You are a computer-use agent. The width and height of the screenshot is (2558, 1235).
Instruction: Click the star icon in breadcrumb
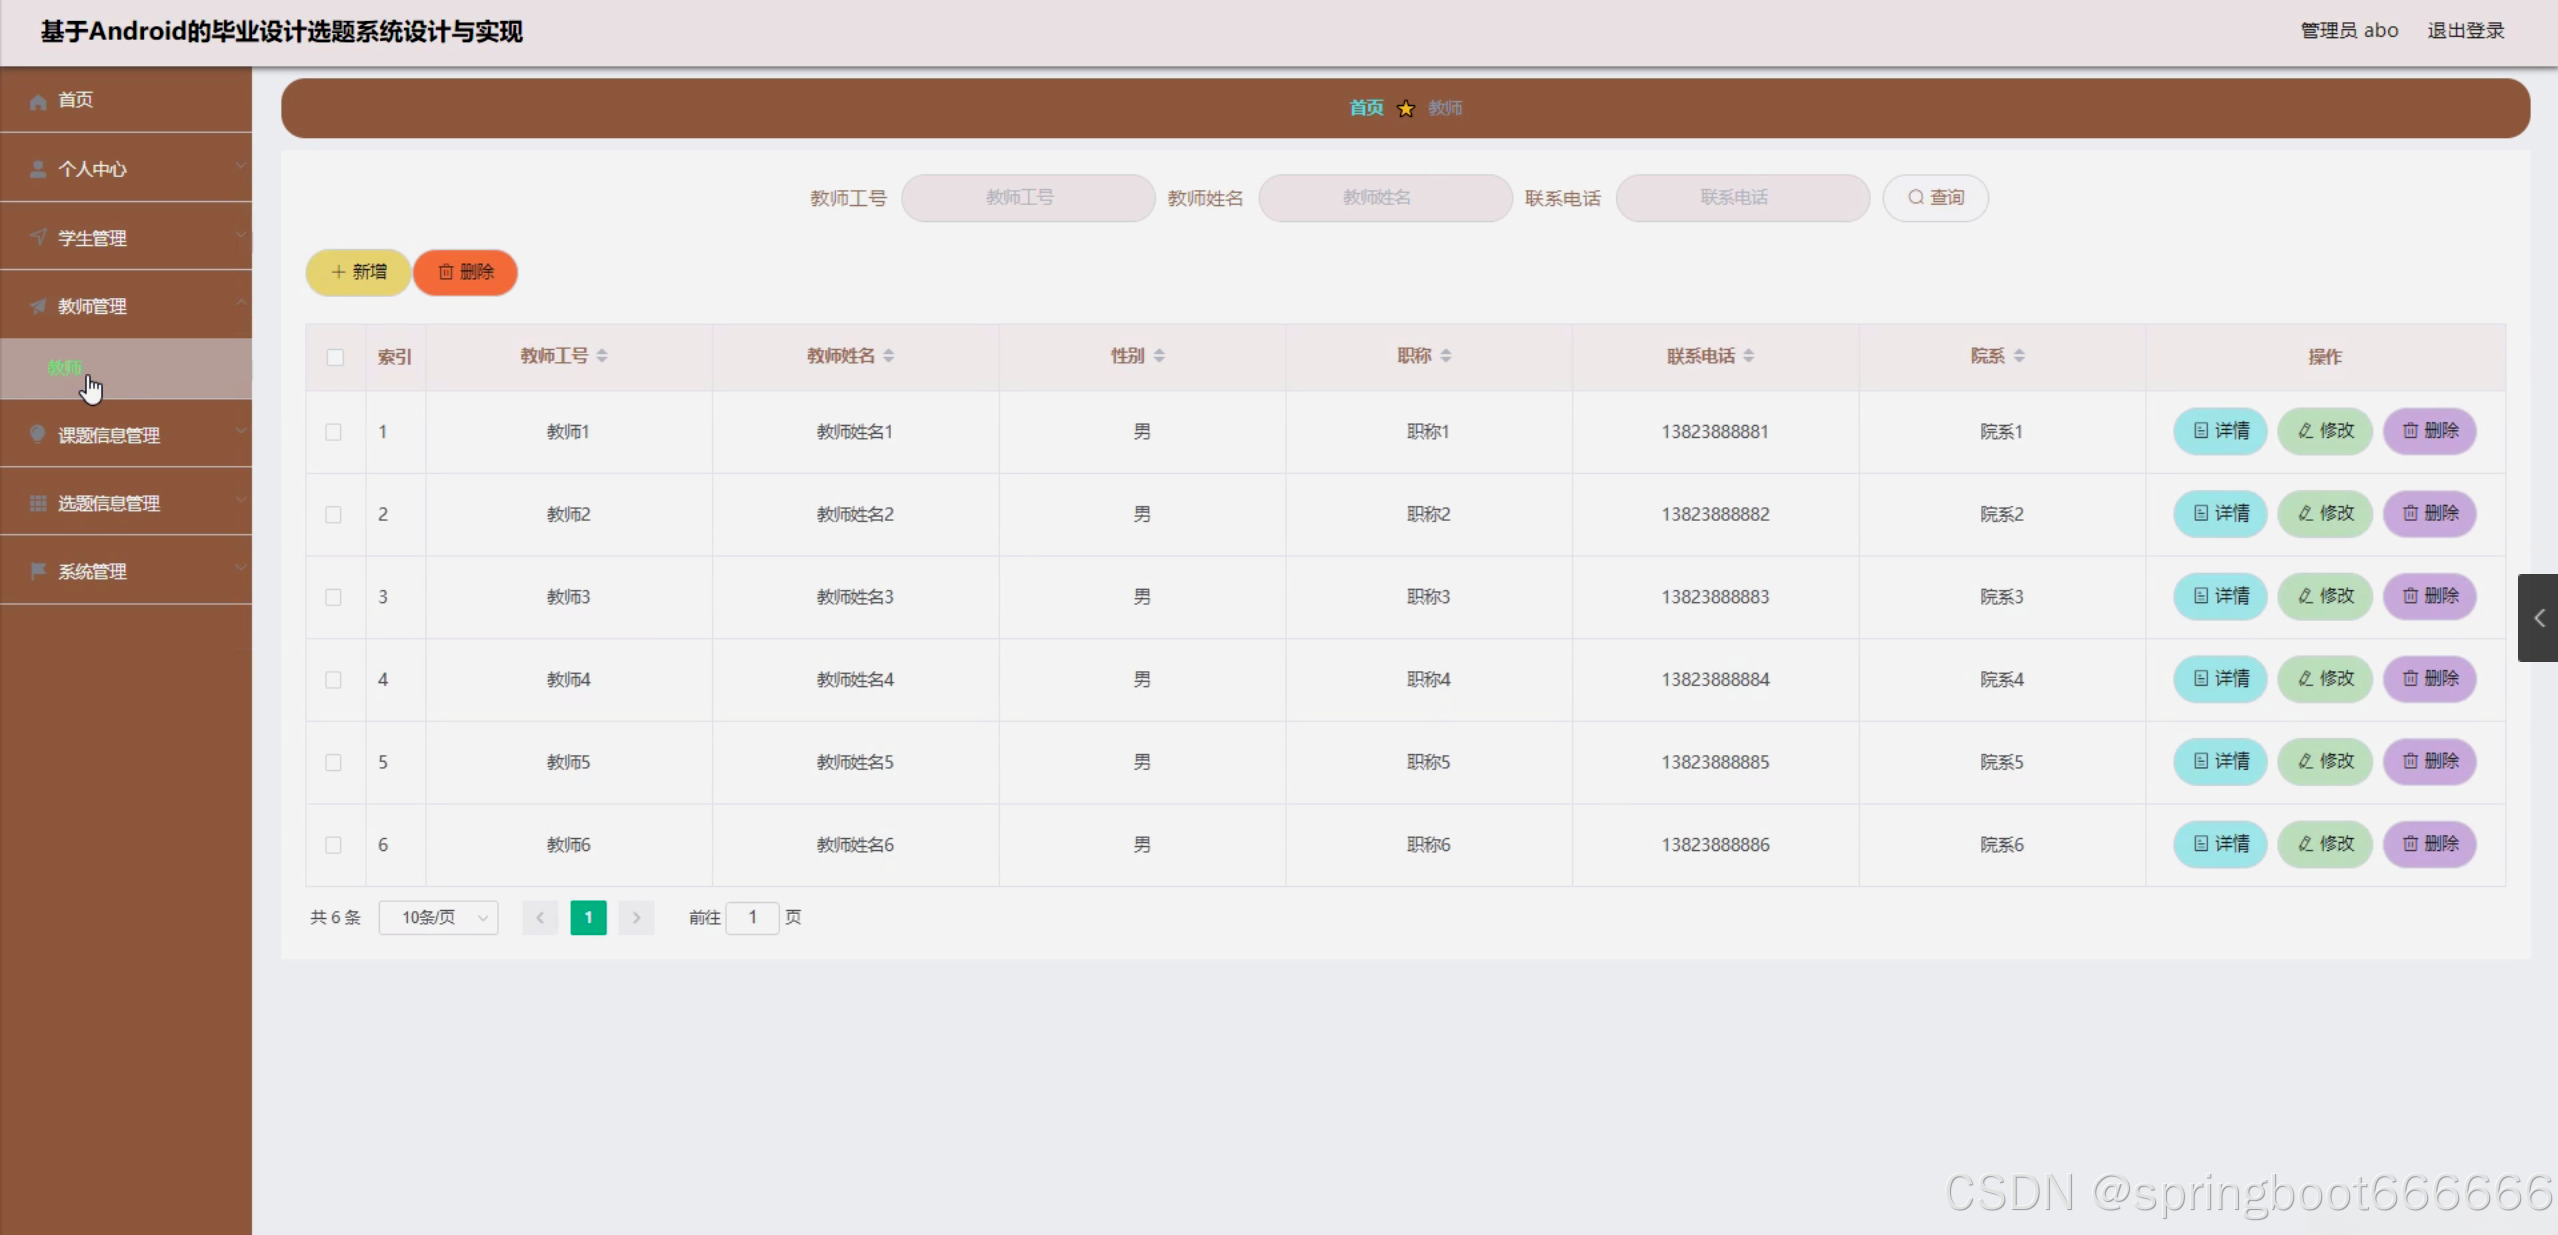tap(1405, 108)
